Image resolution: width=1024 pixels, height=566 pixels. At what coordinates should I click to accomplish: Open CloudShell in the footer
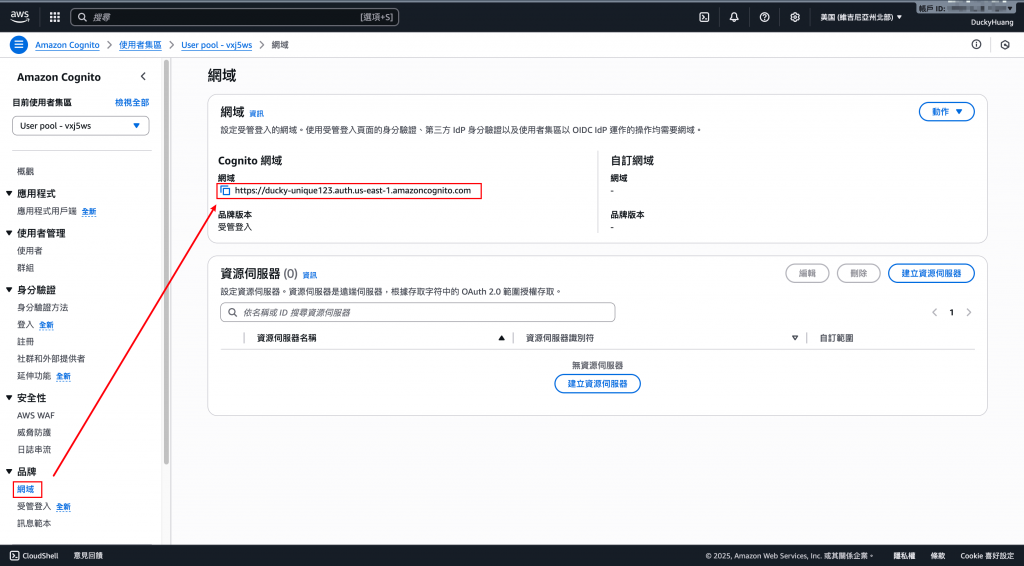click(34, 556)
